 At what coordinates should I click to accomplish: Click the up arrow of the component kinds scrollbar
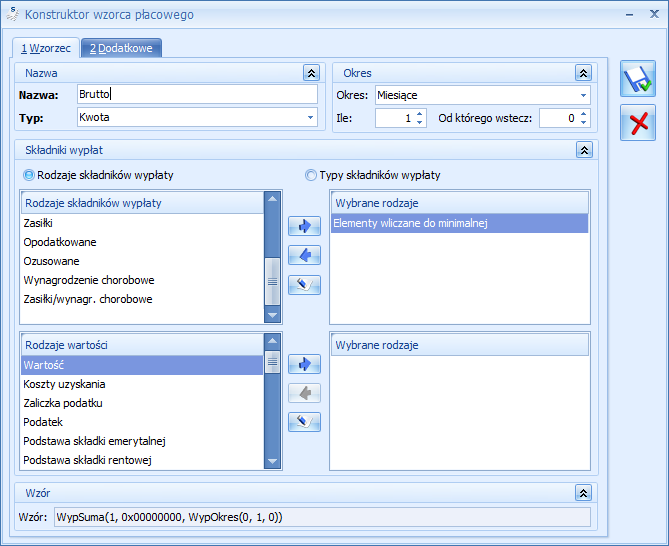click(x=272, y=199)
